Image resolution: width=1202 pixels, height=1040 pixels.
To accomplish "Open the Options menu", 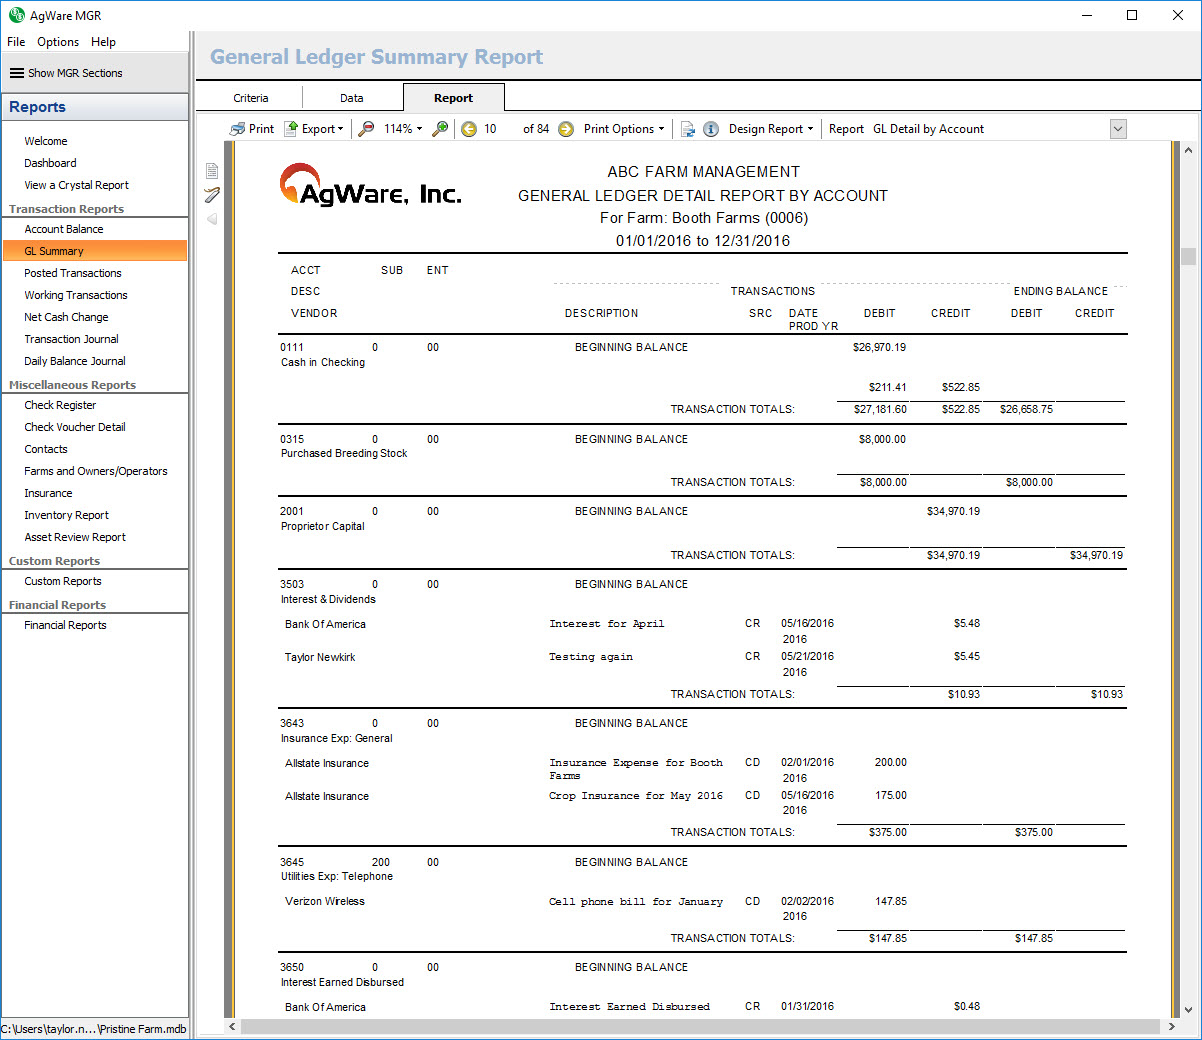I will click(x=58, y=42).
